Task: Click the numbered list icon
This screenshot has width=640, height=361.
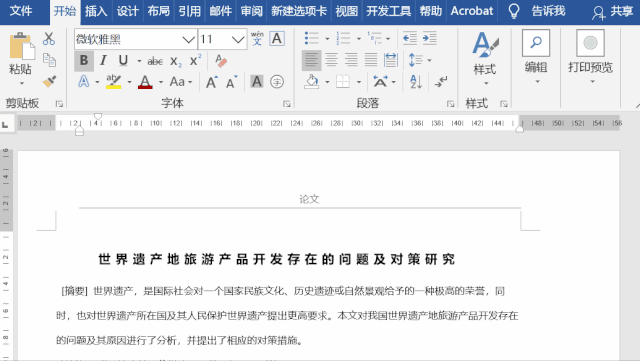Action: tap(343, 38)
